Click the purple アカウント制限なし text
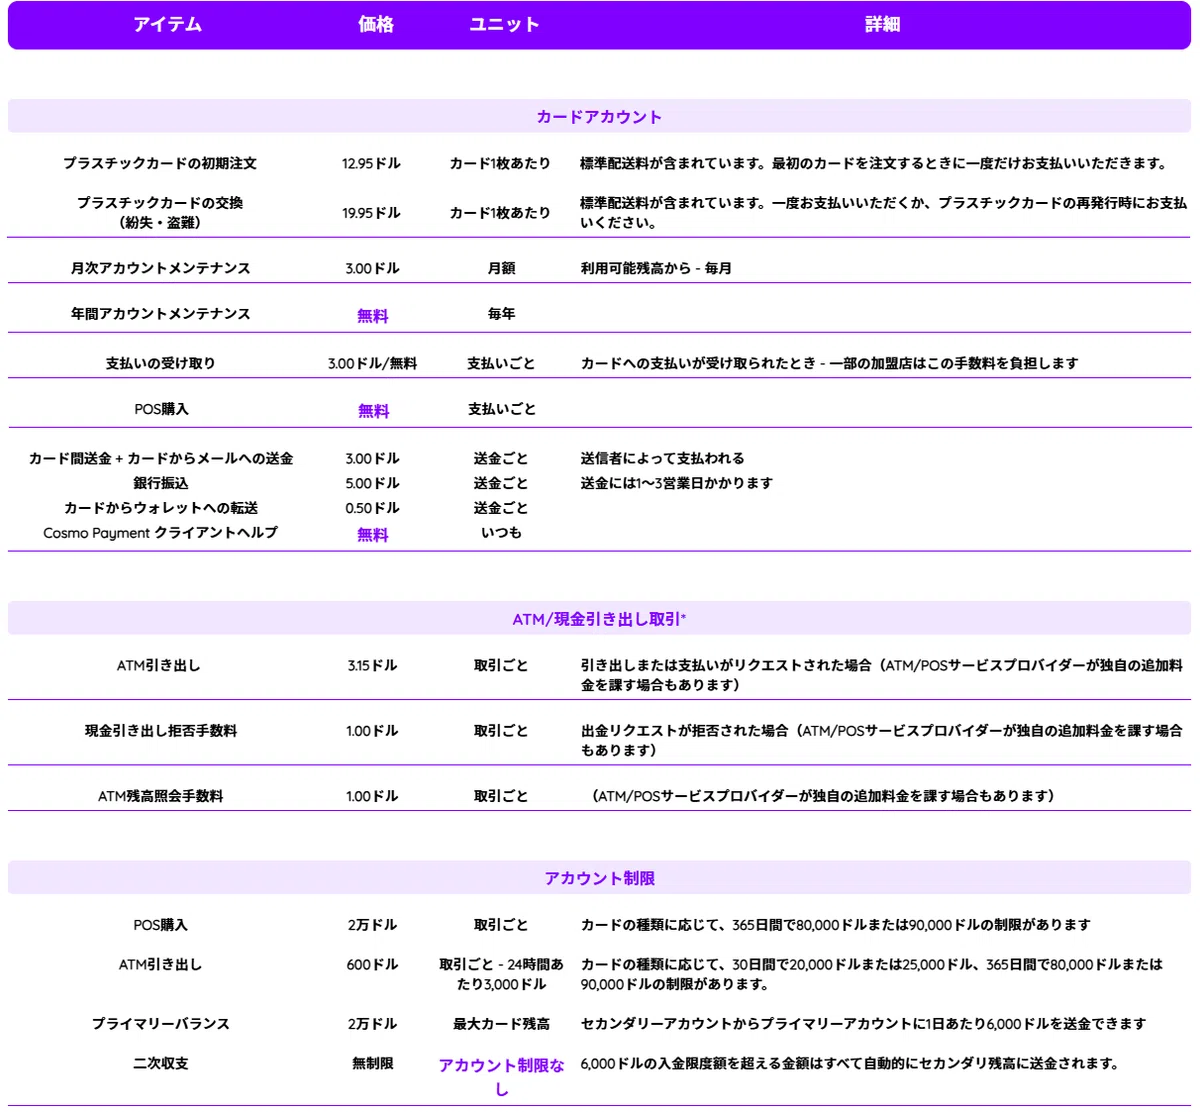The height and width of the screenshot is (1112, 1200). point(501,1077)
